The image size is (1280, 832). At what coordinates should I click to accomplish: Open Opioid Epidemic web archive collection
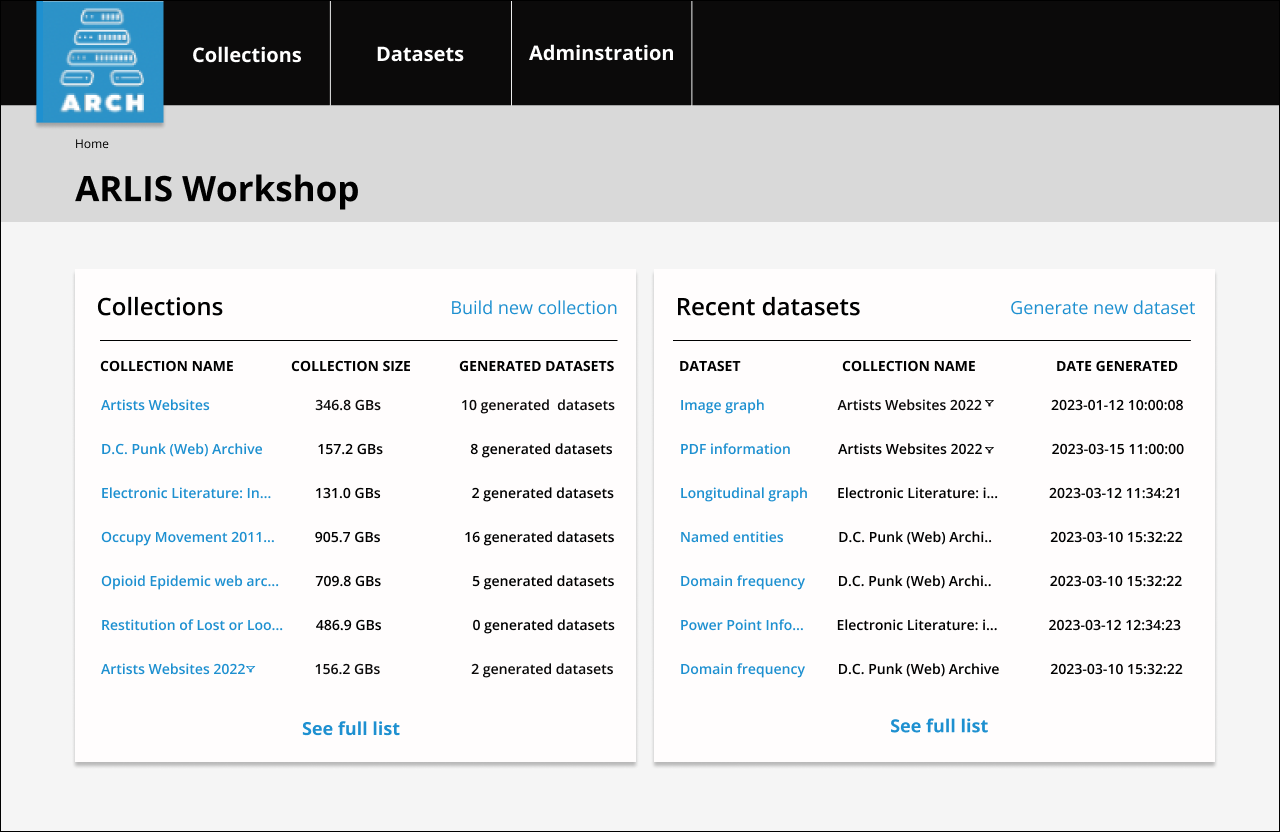[x=190, y=581]
